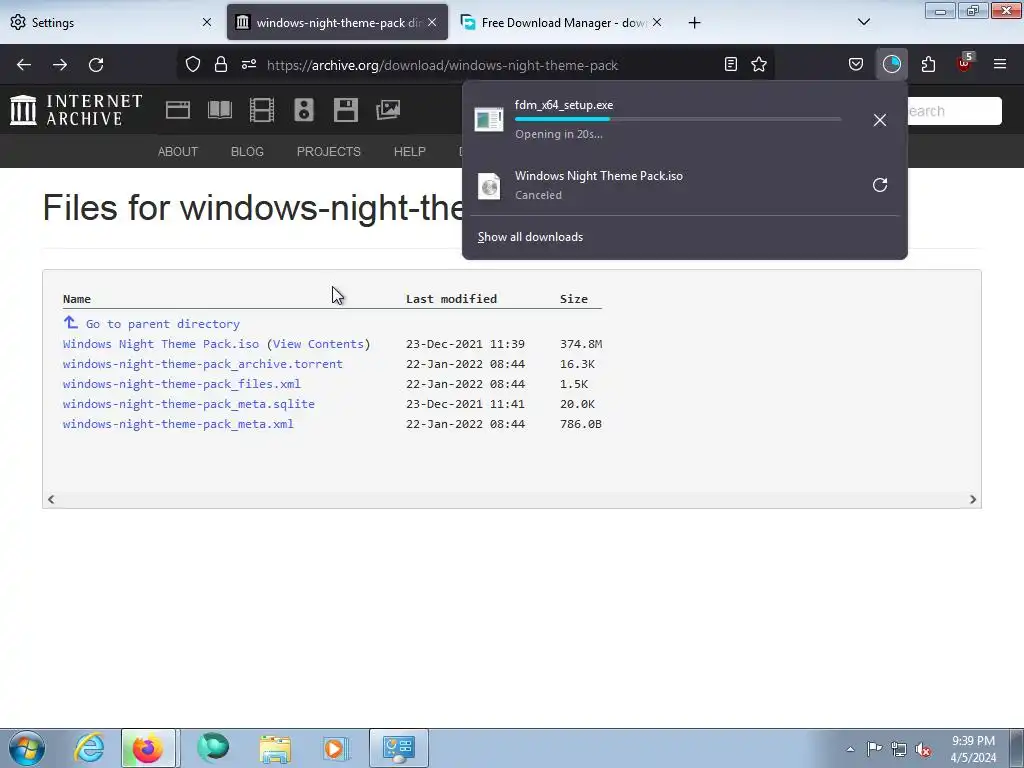This screenshot has height=768, width=1024.
Task: Click the Internet Archive logo
Action: pyautogui.click(x=76, y=110)
